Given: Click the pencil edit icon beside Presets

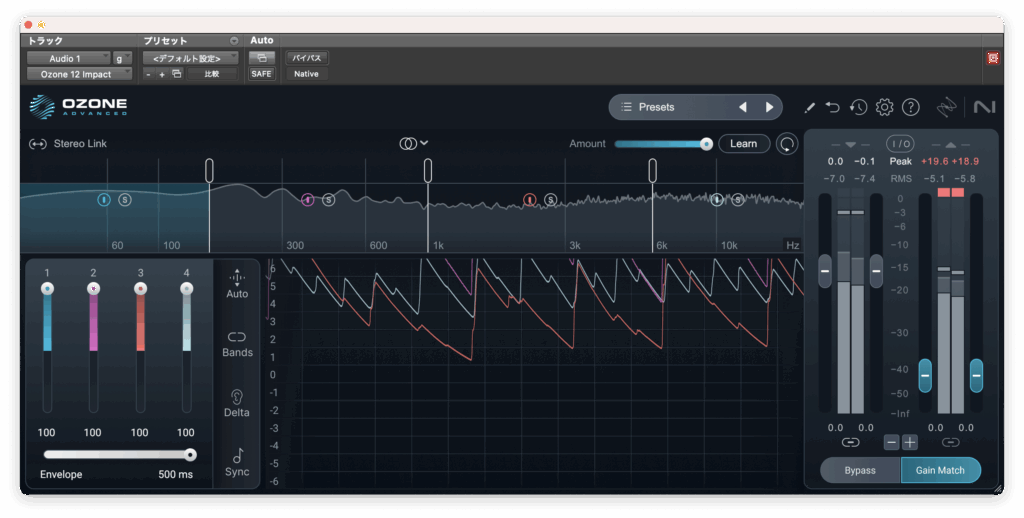Looking at the screenshot, I should [809, 107].
